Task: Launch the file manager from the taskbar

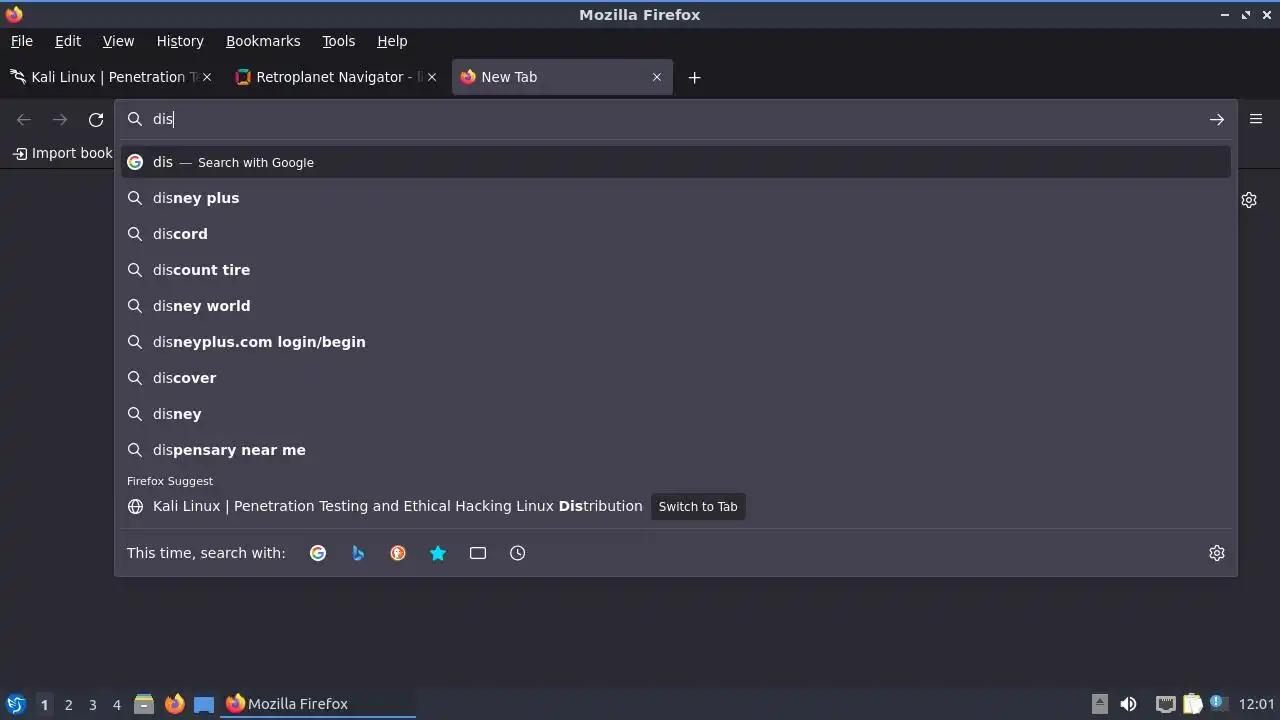Action: (144, 704)
